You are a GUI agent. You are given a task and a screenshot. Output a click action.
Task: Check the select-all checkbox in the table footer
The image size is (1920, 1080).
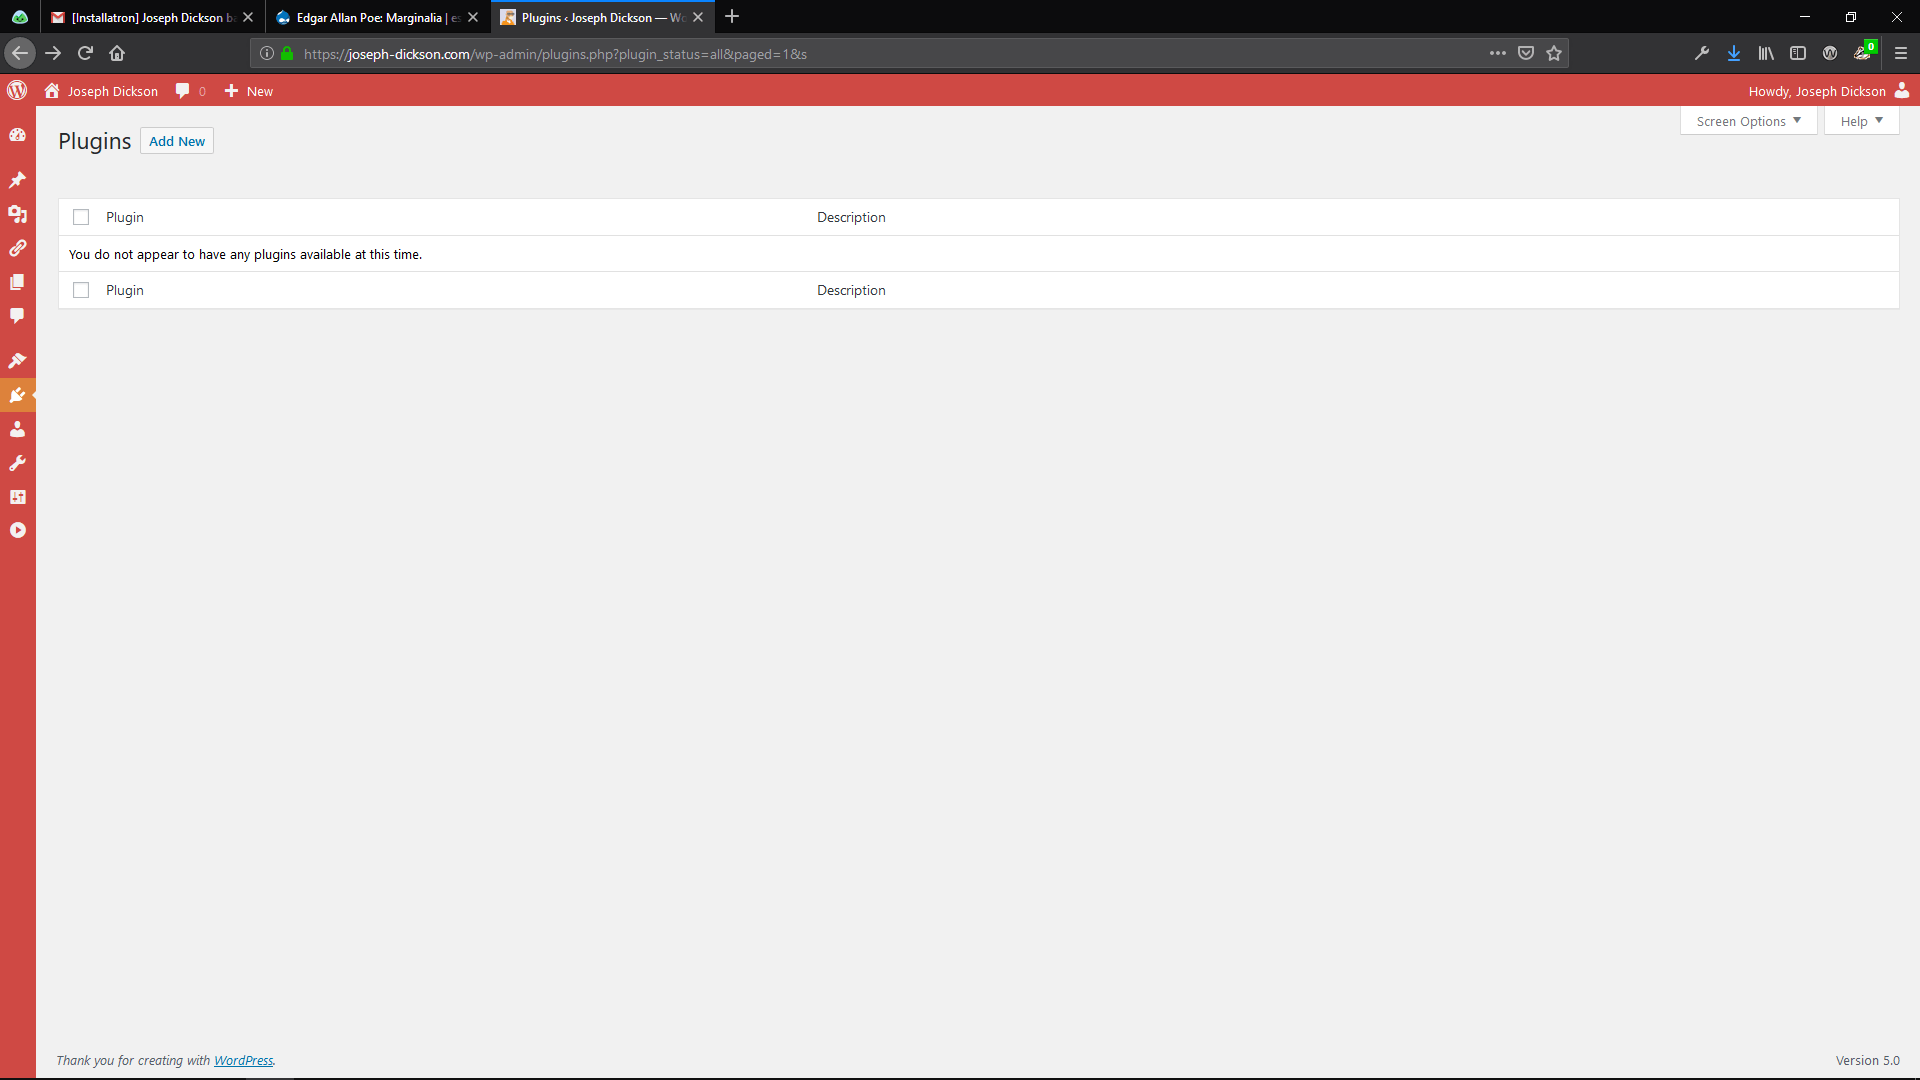pyautogui.click(x=81, y=290)
